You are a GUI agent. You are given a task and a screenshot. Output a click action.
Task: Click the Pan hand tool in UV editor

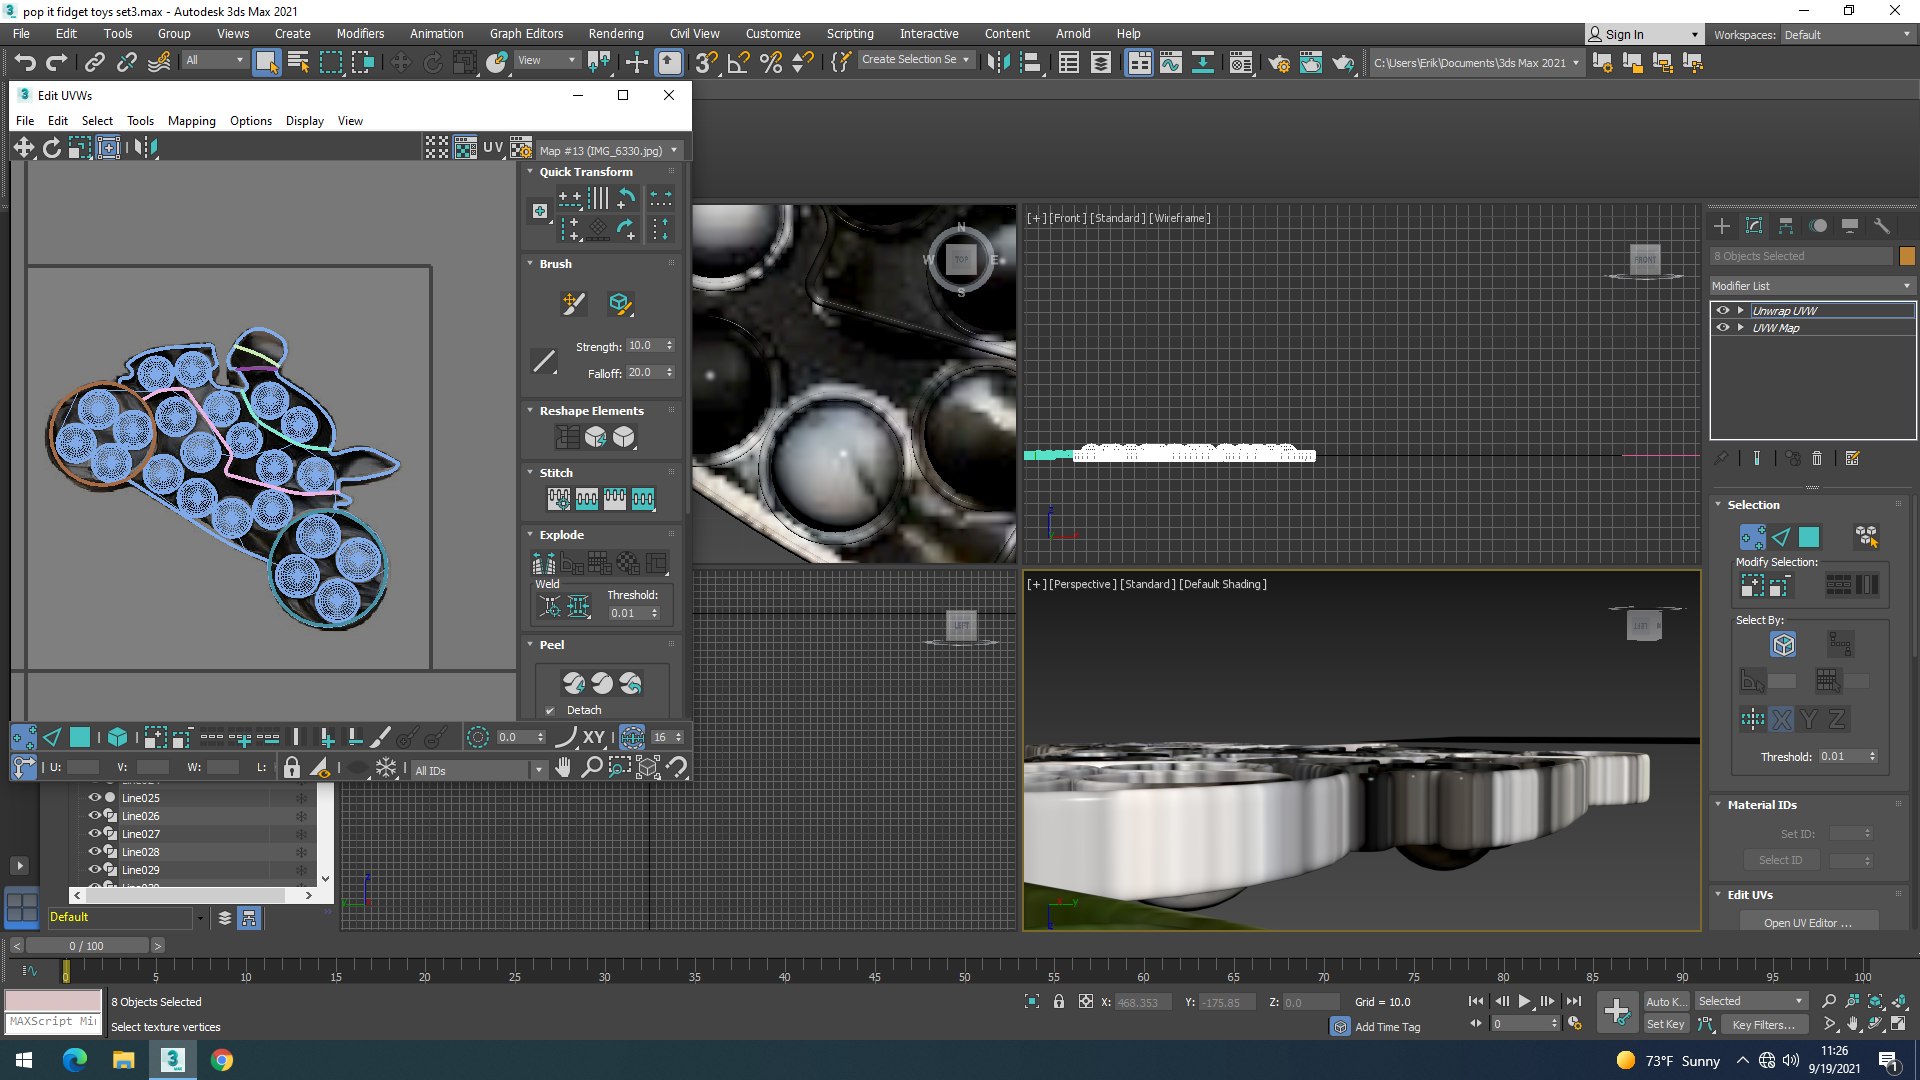tap(563, 768)
